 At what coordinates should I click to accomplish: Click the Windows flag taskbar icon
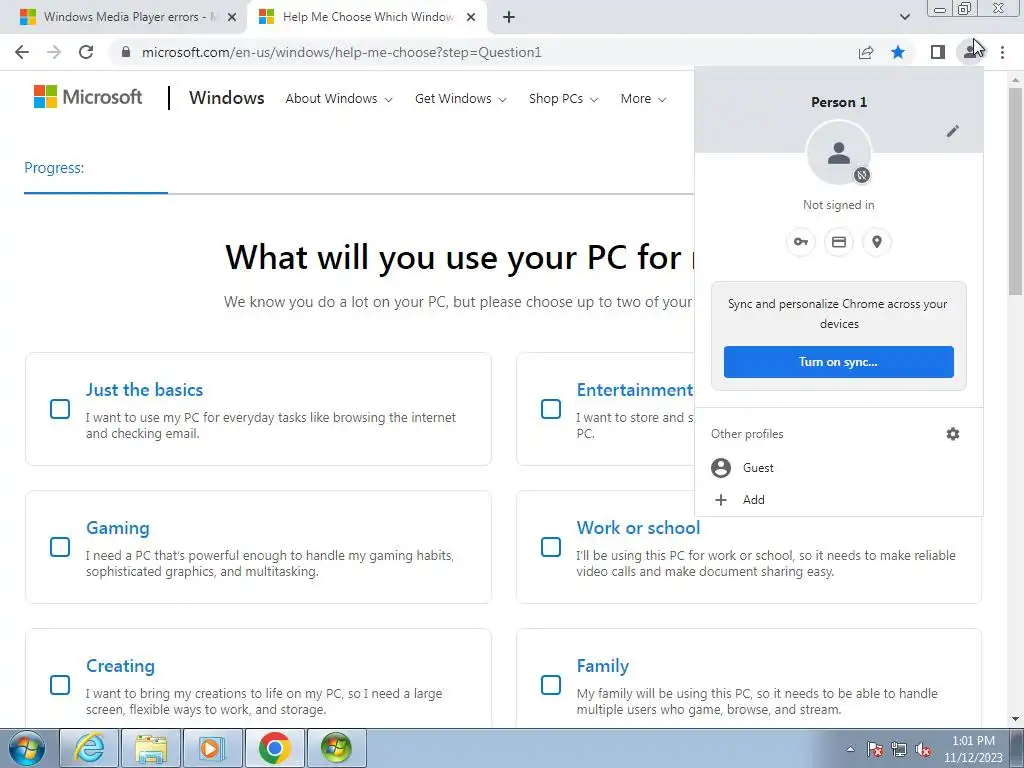[x=337, y=748]
